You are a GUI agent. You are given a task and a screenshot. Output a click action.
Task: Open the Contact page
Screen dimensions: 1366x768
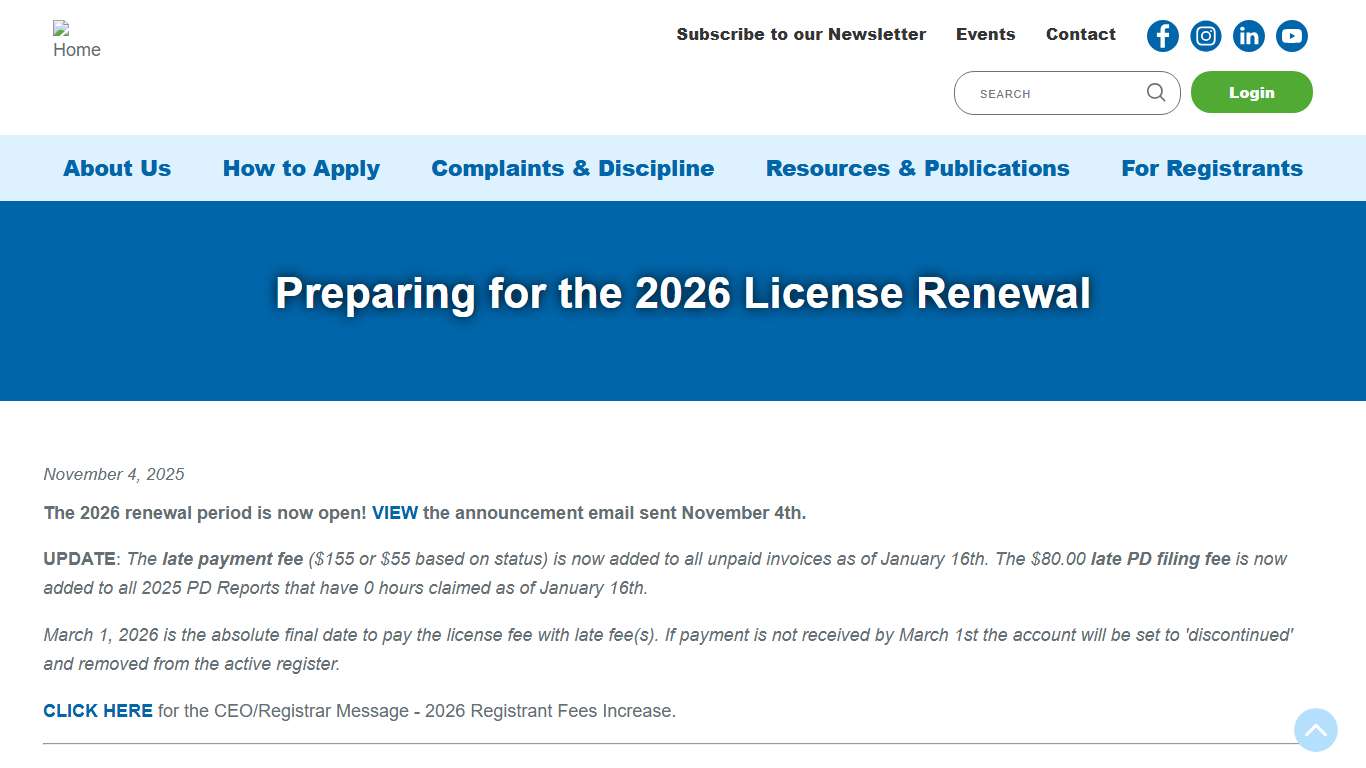(1080, 33)
